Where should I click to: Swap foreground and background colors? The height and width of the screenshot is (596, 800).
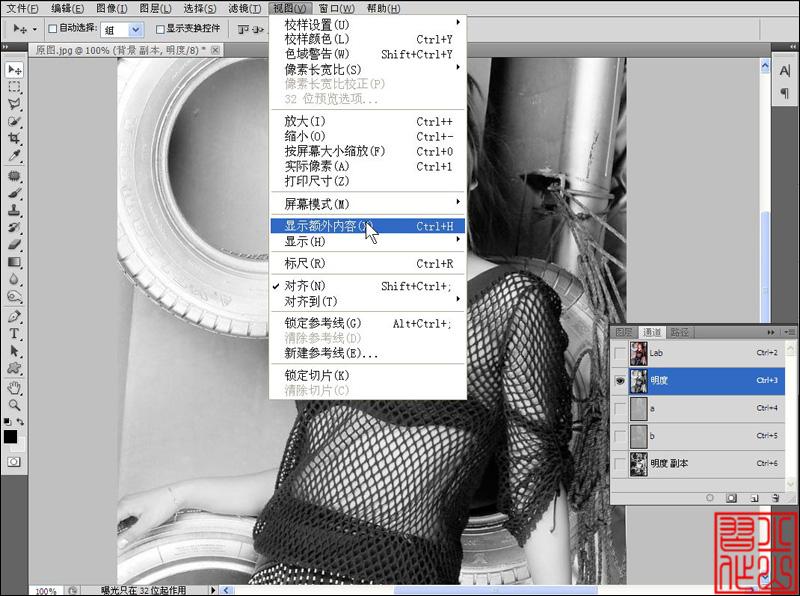click(20, 422)
